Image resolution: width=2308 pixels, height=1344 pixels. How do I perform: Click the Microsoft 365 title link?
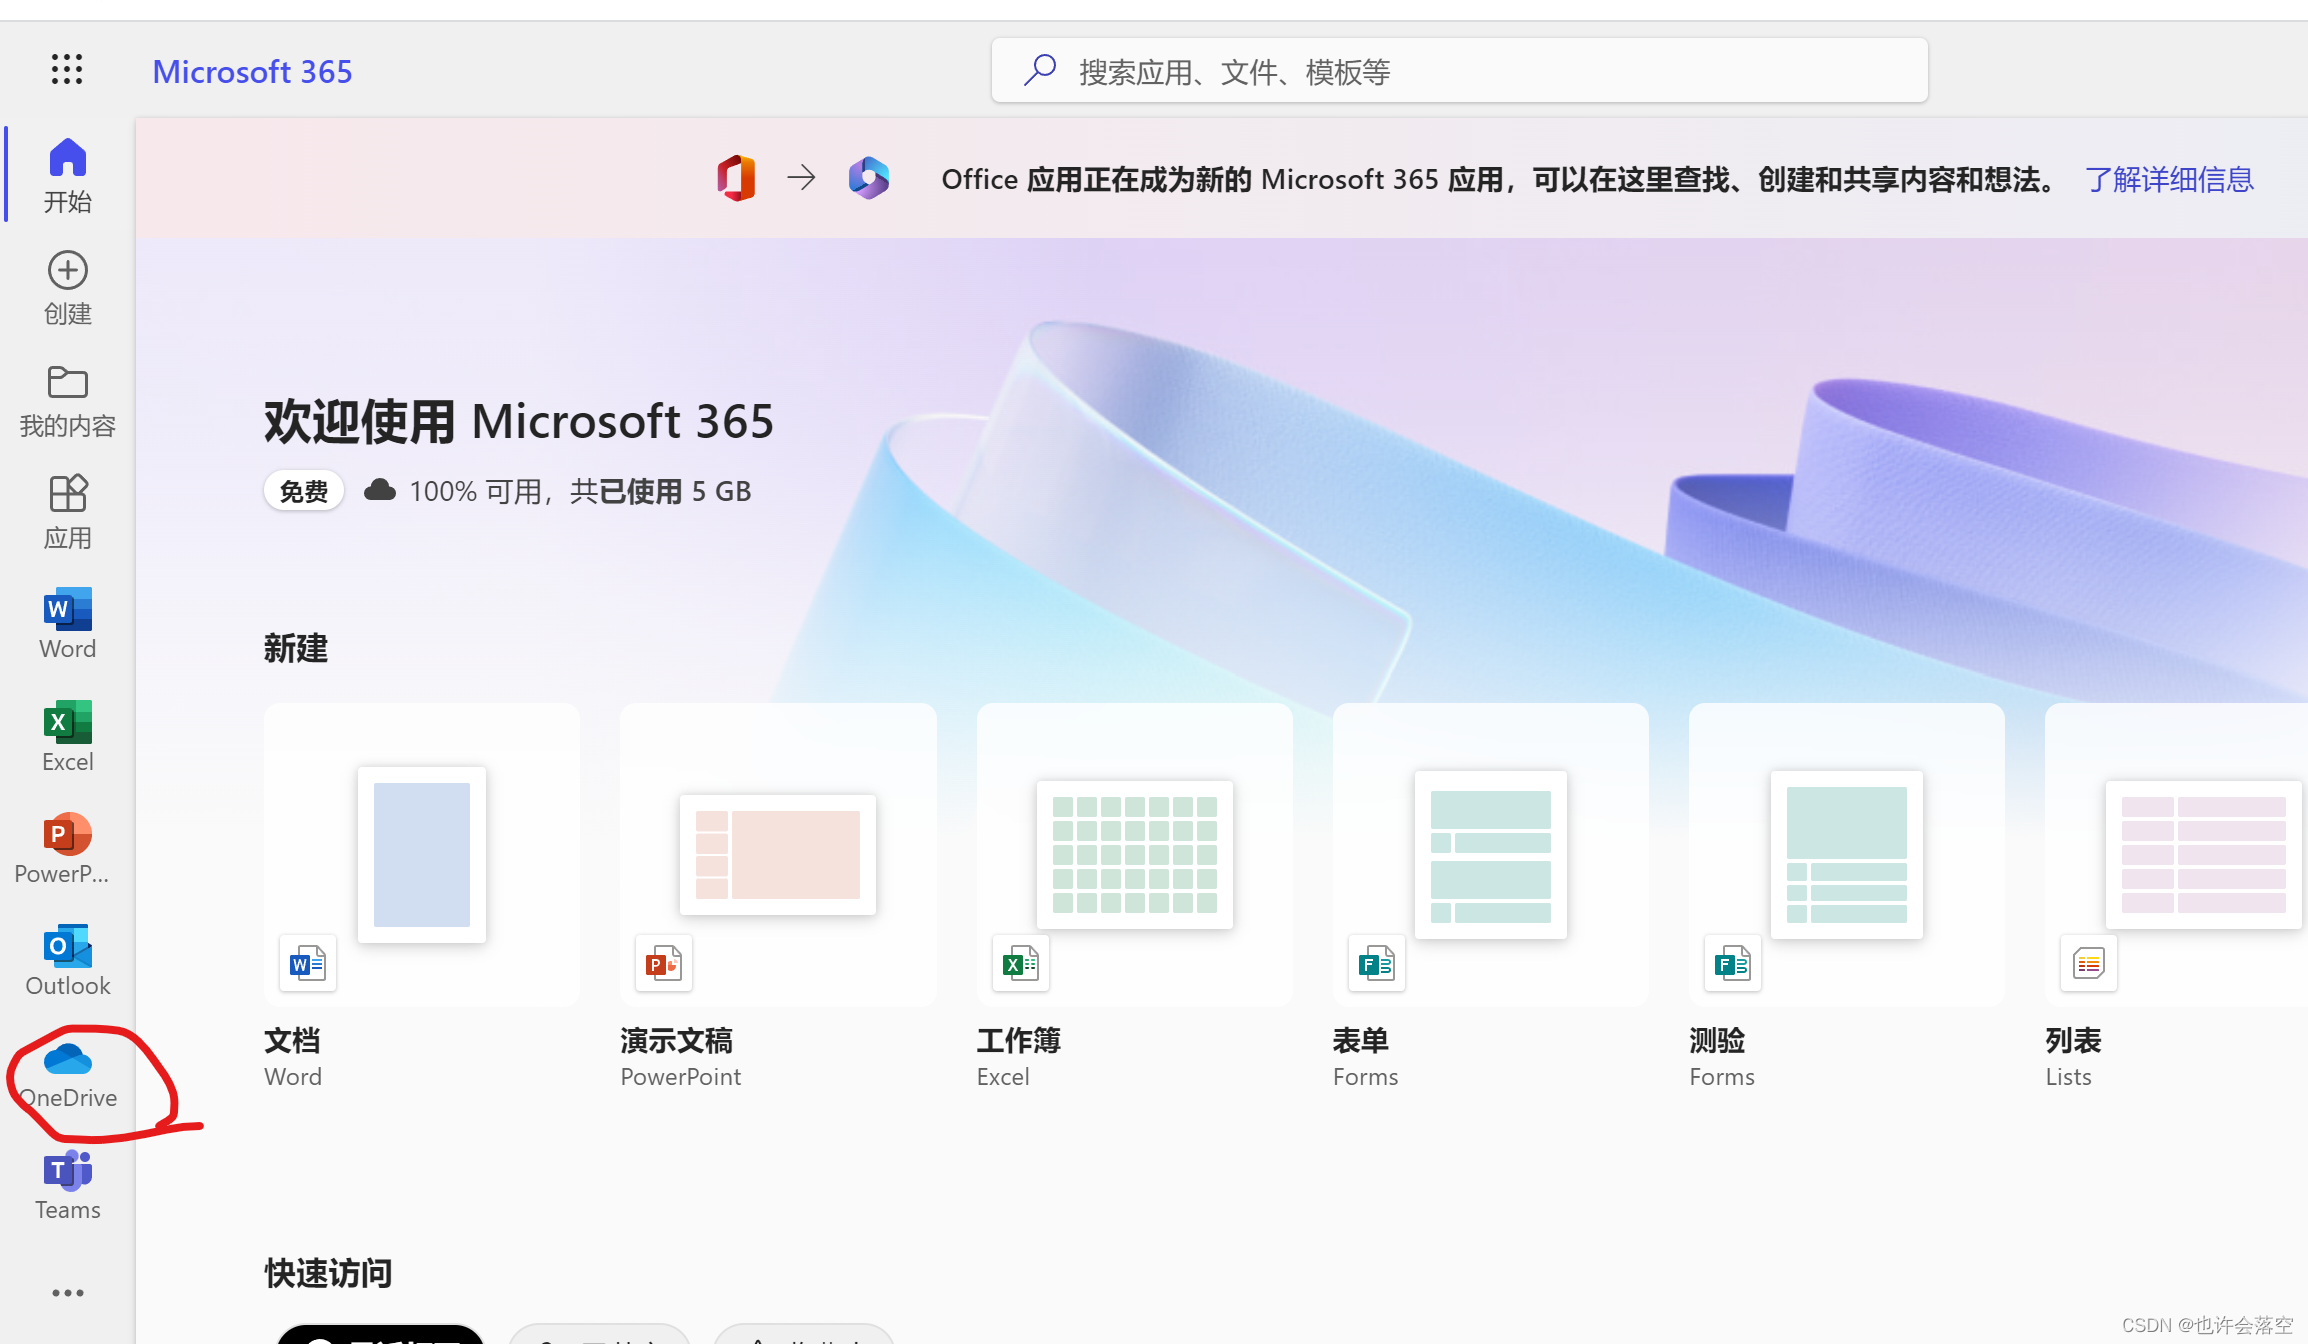[252, 71]
